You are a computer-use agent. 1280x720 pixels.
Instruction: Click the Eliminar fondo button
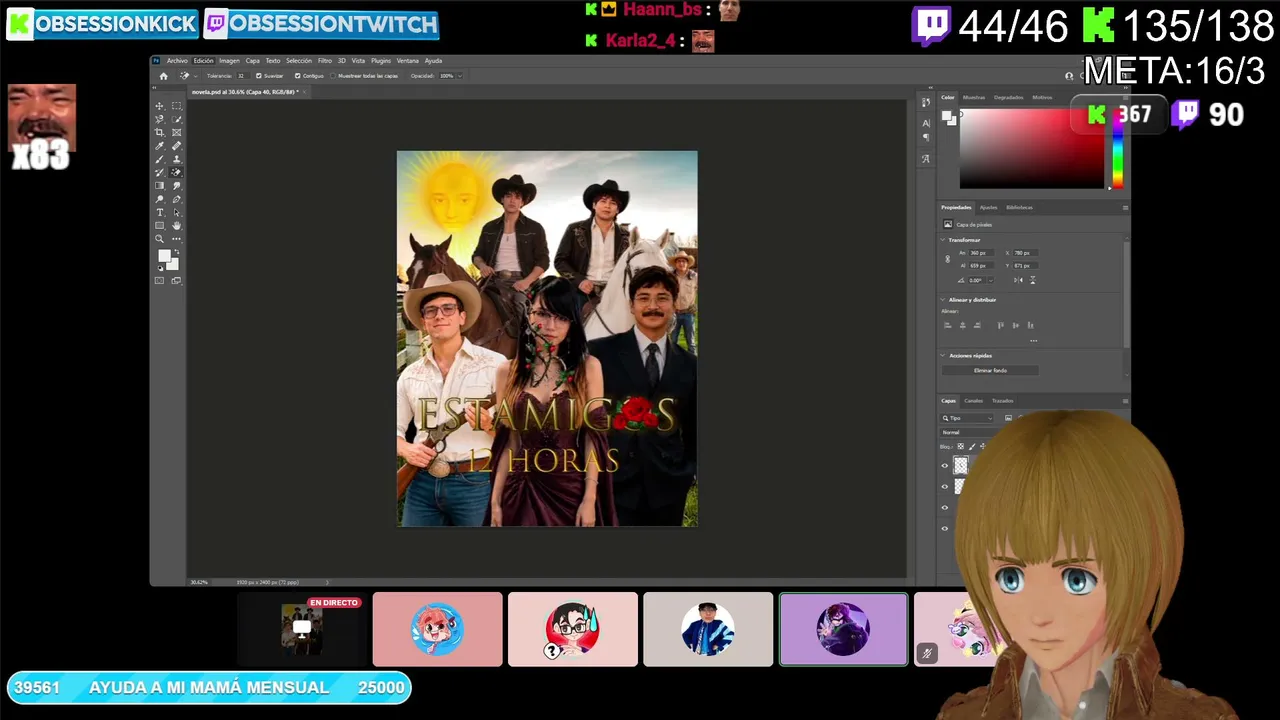coord(990,371)
